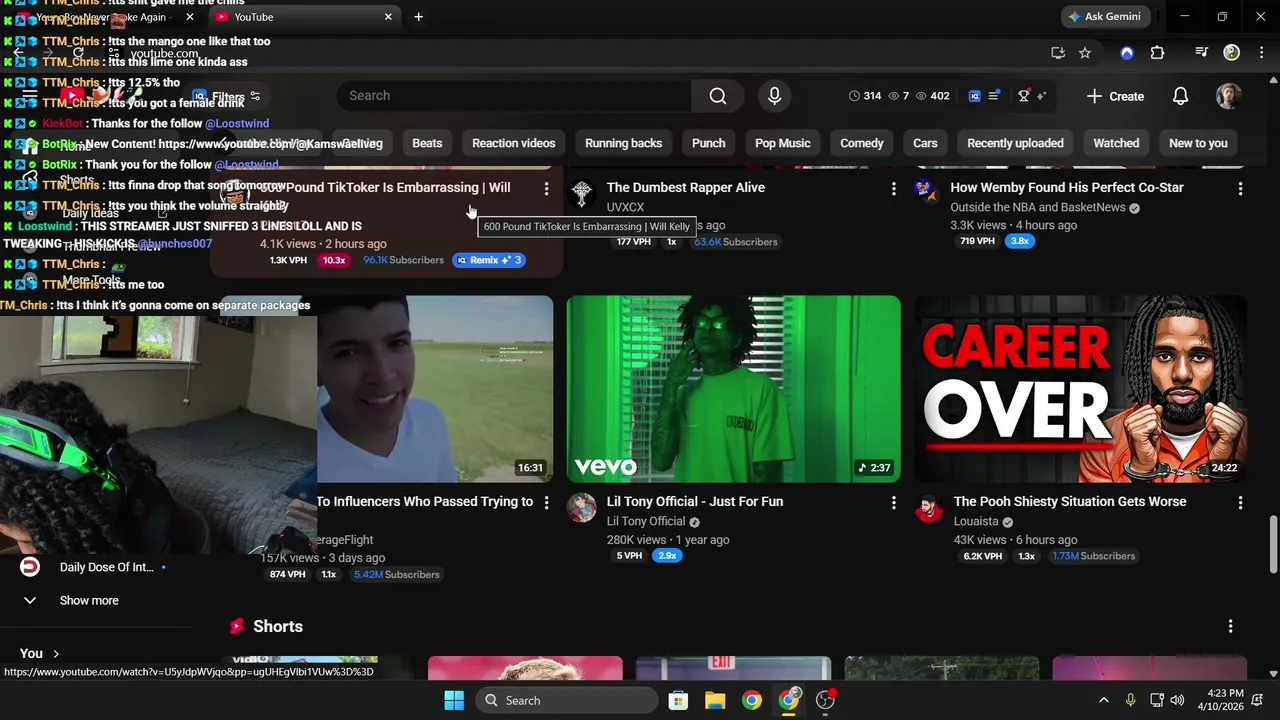Click the Ask Gemini button
Image resolution: width=1280 pixels, height=720 pixels.
(x=1107, y=17)
